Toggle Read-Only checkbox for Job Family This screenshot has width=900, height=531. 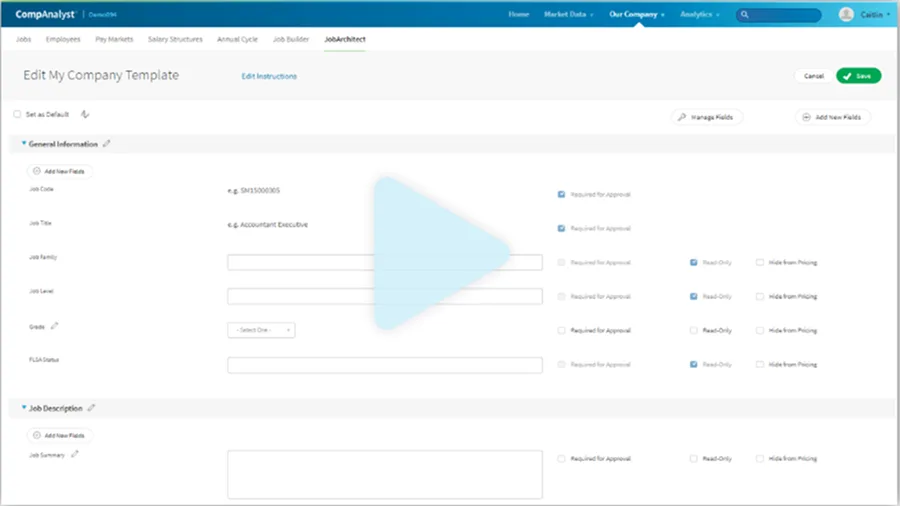(693, 262)
